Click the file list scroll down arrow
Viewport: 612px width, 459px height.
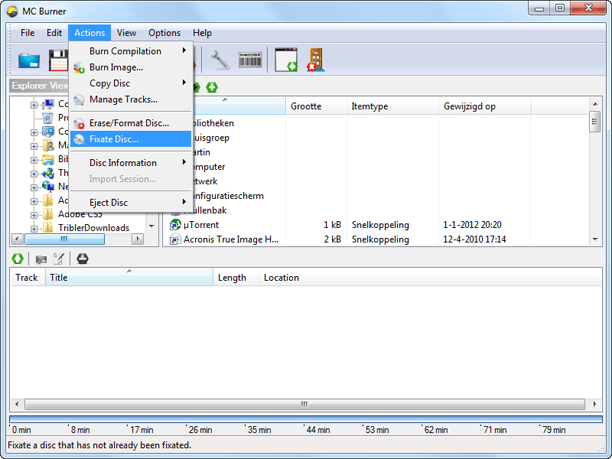pos(595,239)
